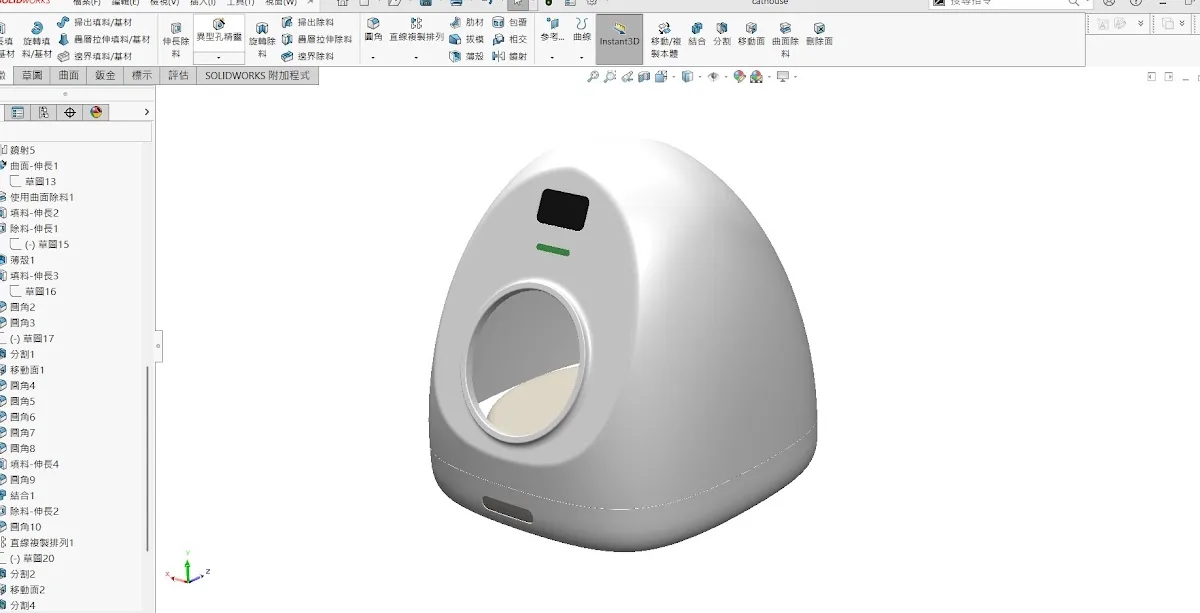Collapse the feature manager panel handle
The width and height of the screenshot is (1200, 613).
(157, 345)
